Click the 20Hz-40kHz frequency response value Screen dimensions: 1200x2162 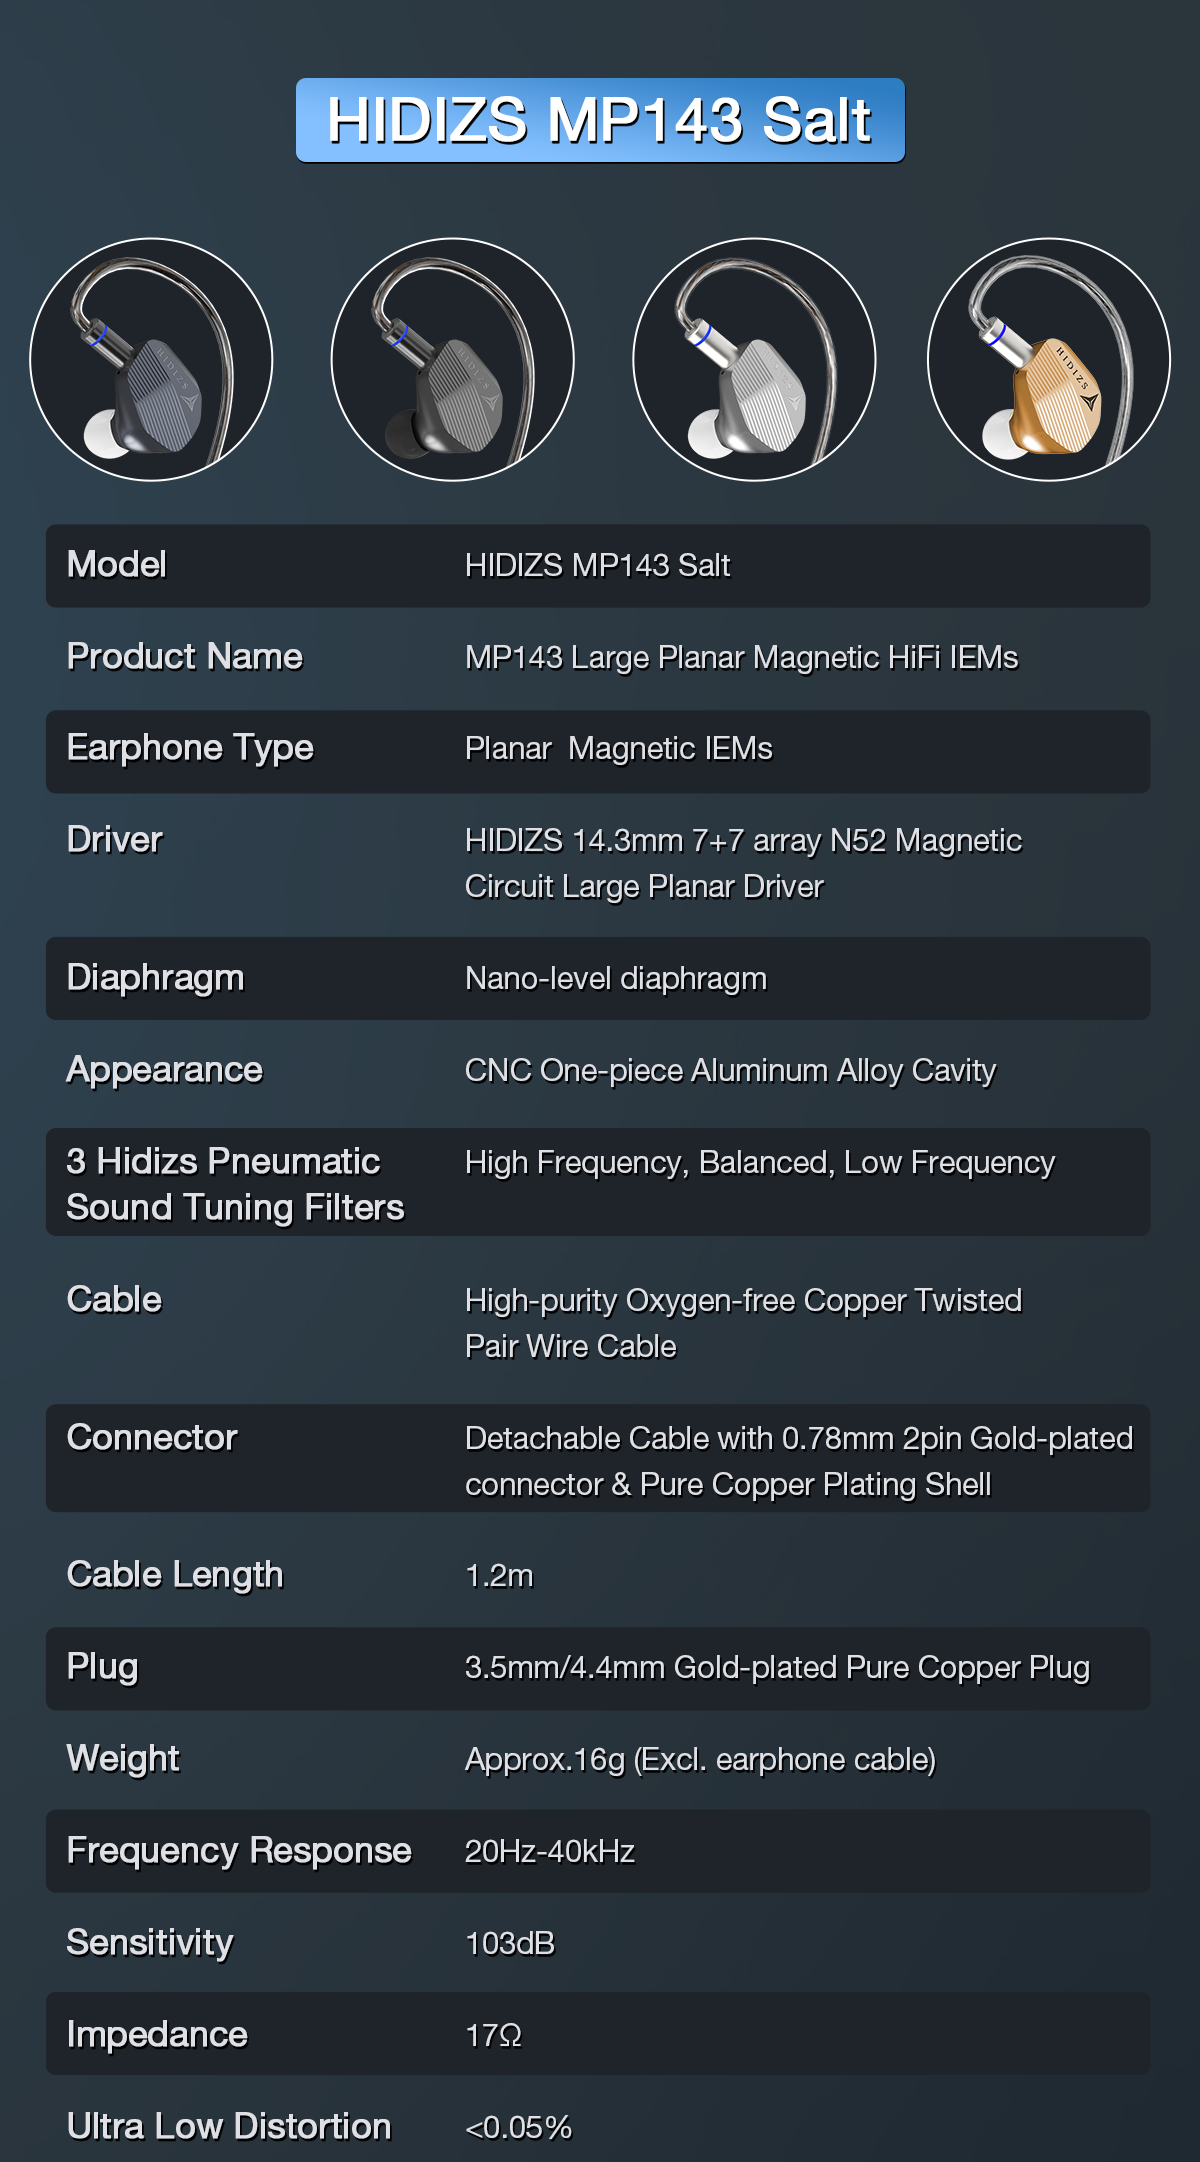click(550, 1852)
